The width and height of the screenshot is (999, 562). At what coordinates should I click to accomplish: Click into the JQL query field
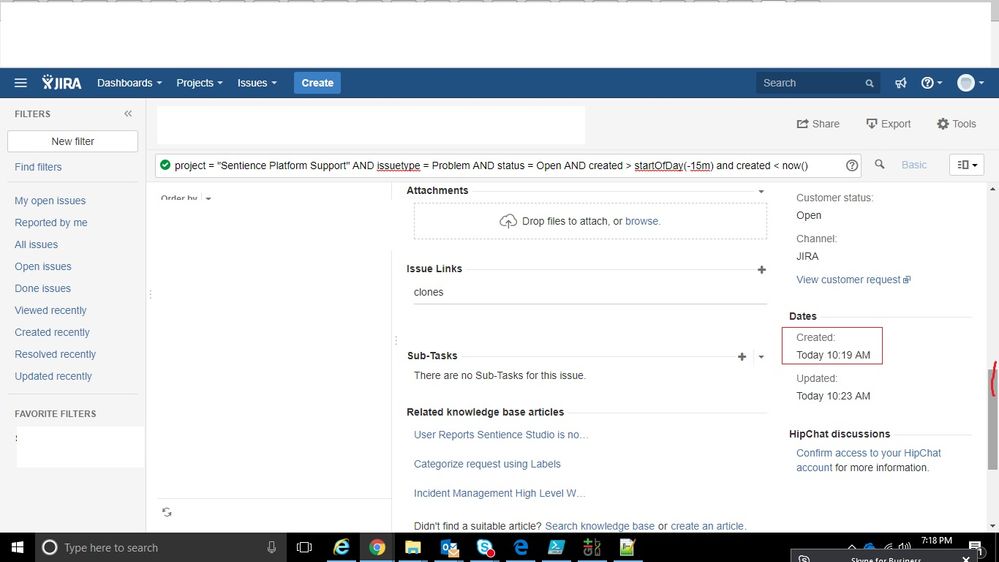click(x=507, y=166)
